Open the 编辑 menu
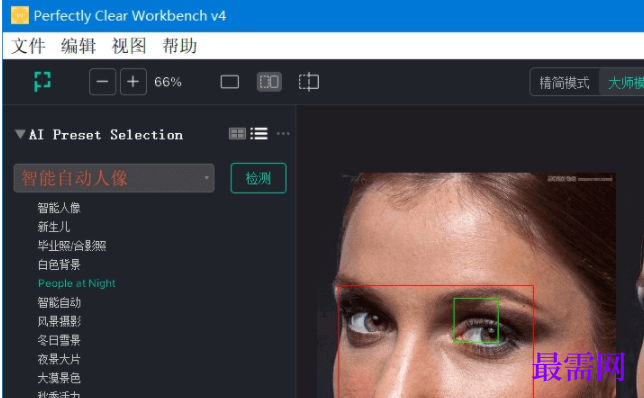This screenshot has height=398, width=644. [x=78, y=45]
